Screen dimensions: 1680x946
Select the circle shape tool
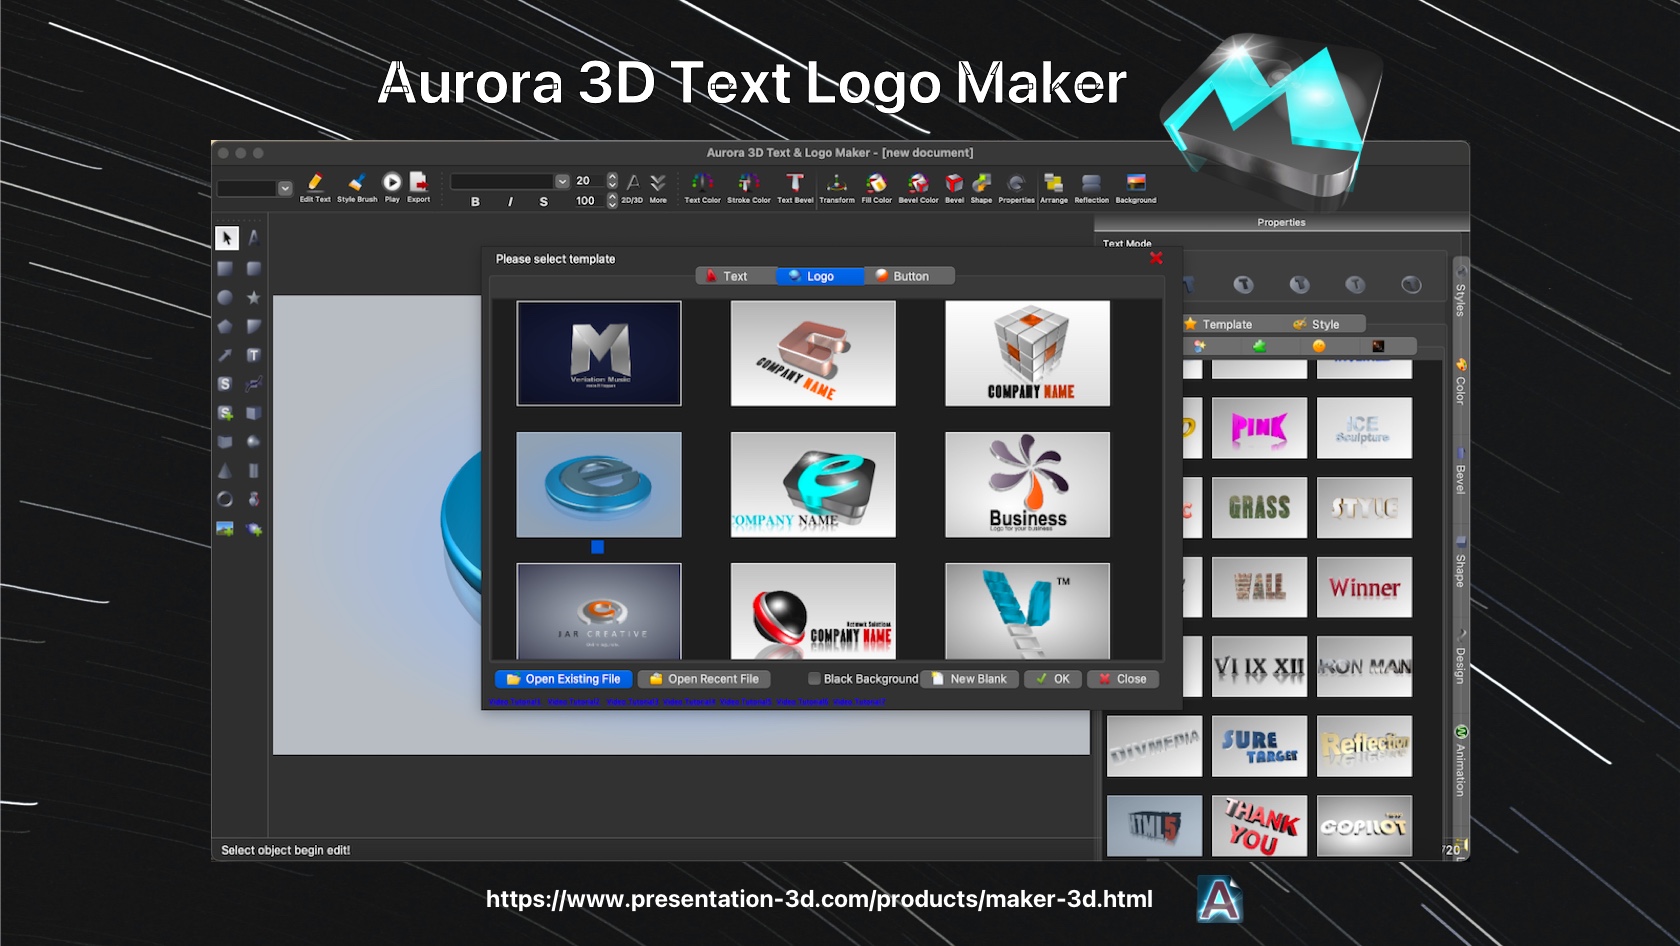[225, 297]
